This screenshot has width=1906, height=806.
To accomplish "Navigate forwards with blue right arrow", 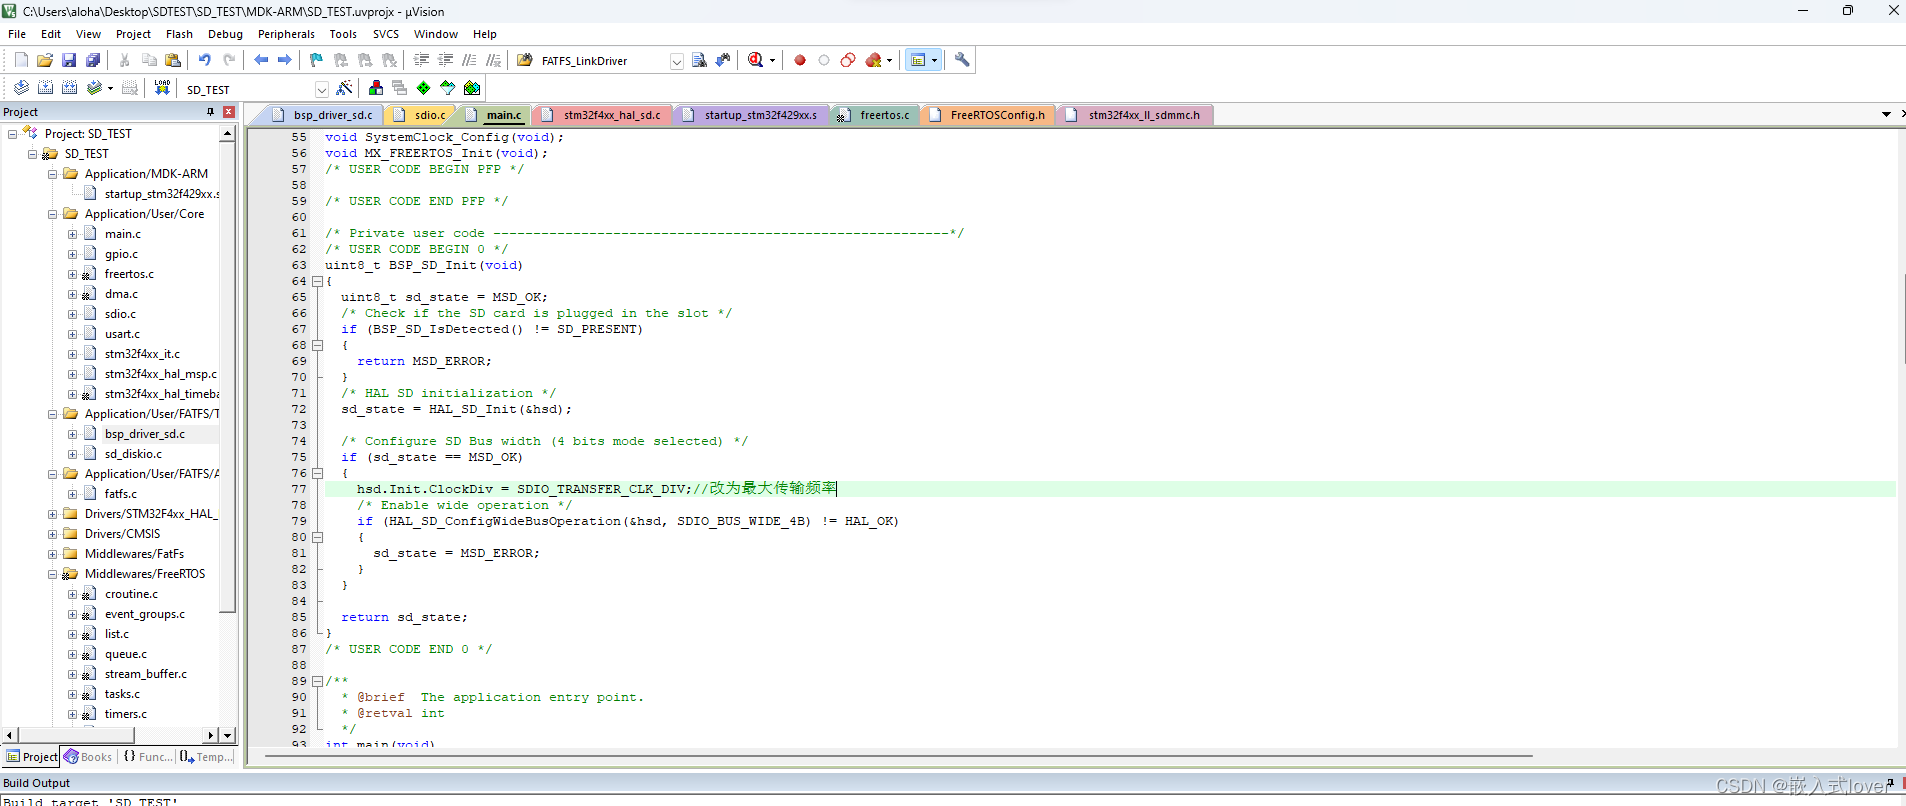I will 285,60.
